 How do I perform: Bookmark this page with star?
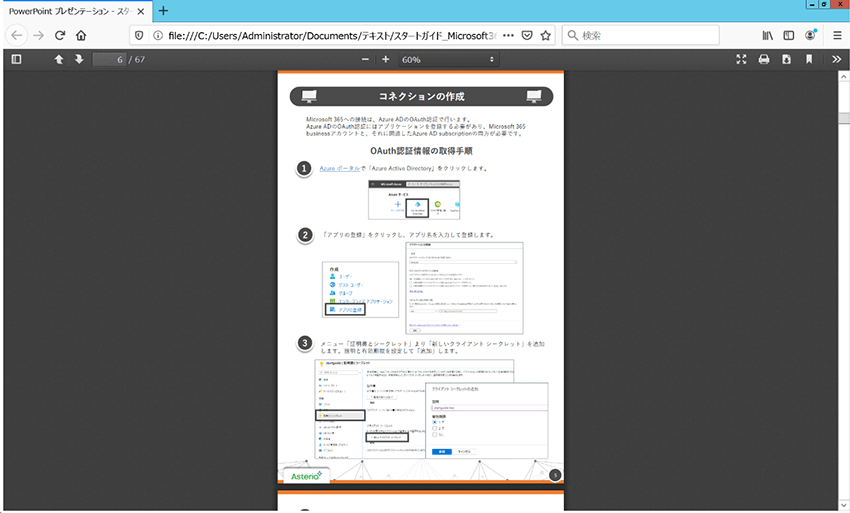pyautogui.click(x=545, y=35)
